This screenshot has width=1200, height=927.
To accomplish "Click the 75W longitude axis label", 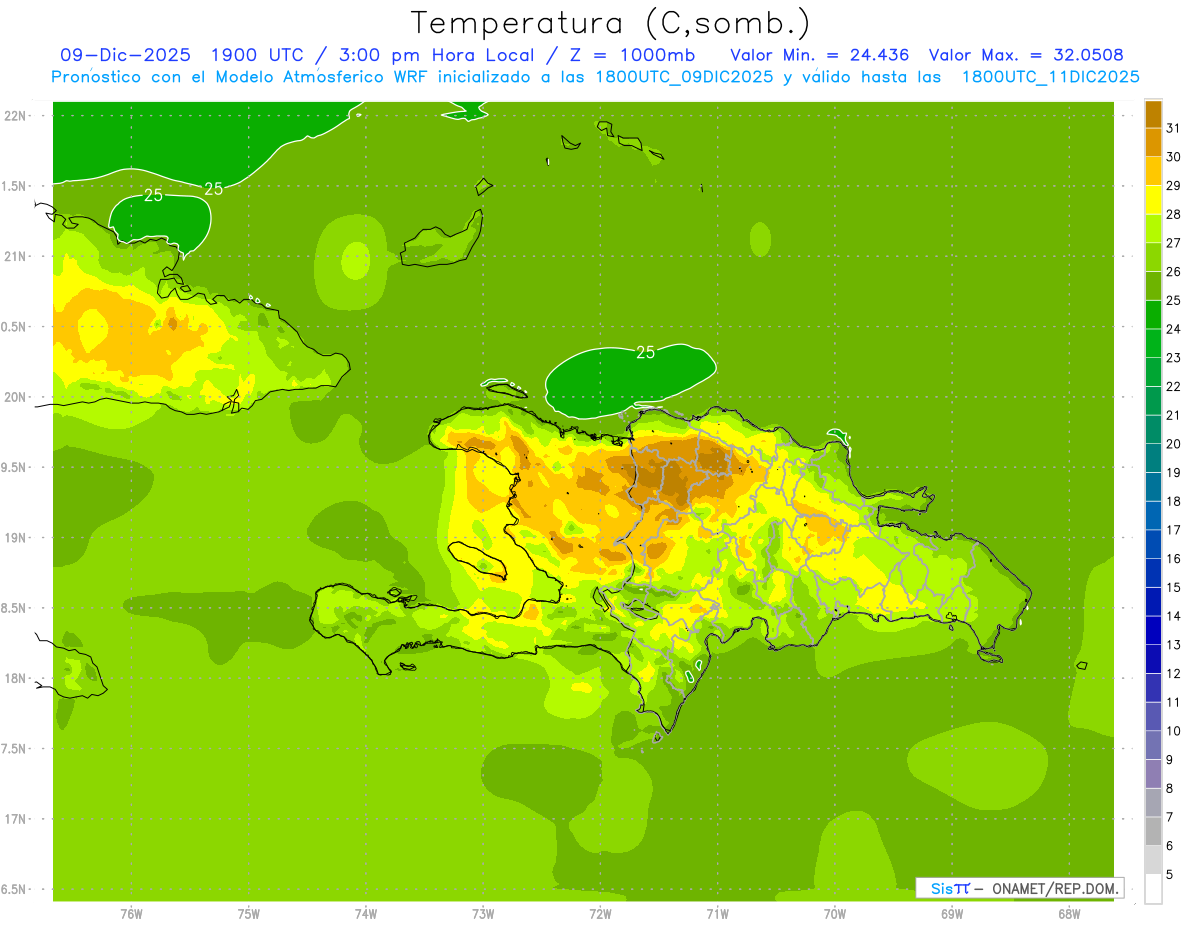I will point(248,914).
